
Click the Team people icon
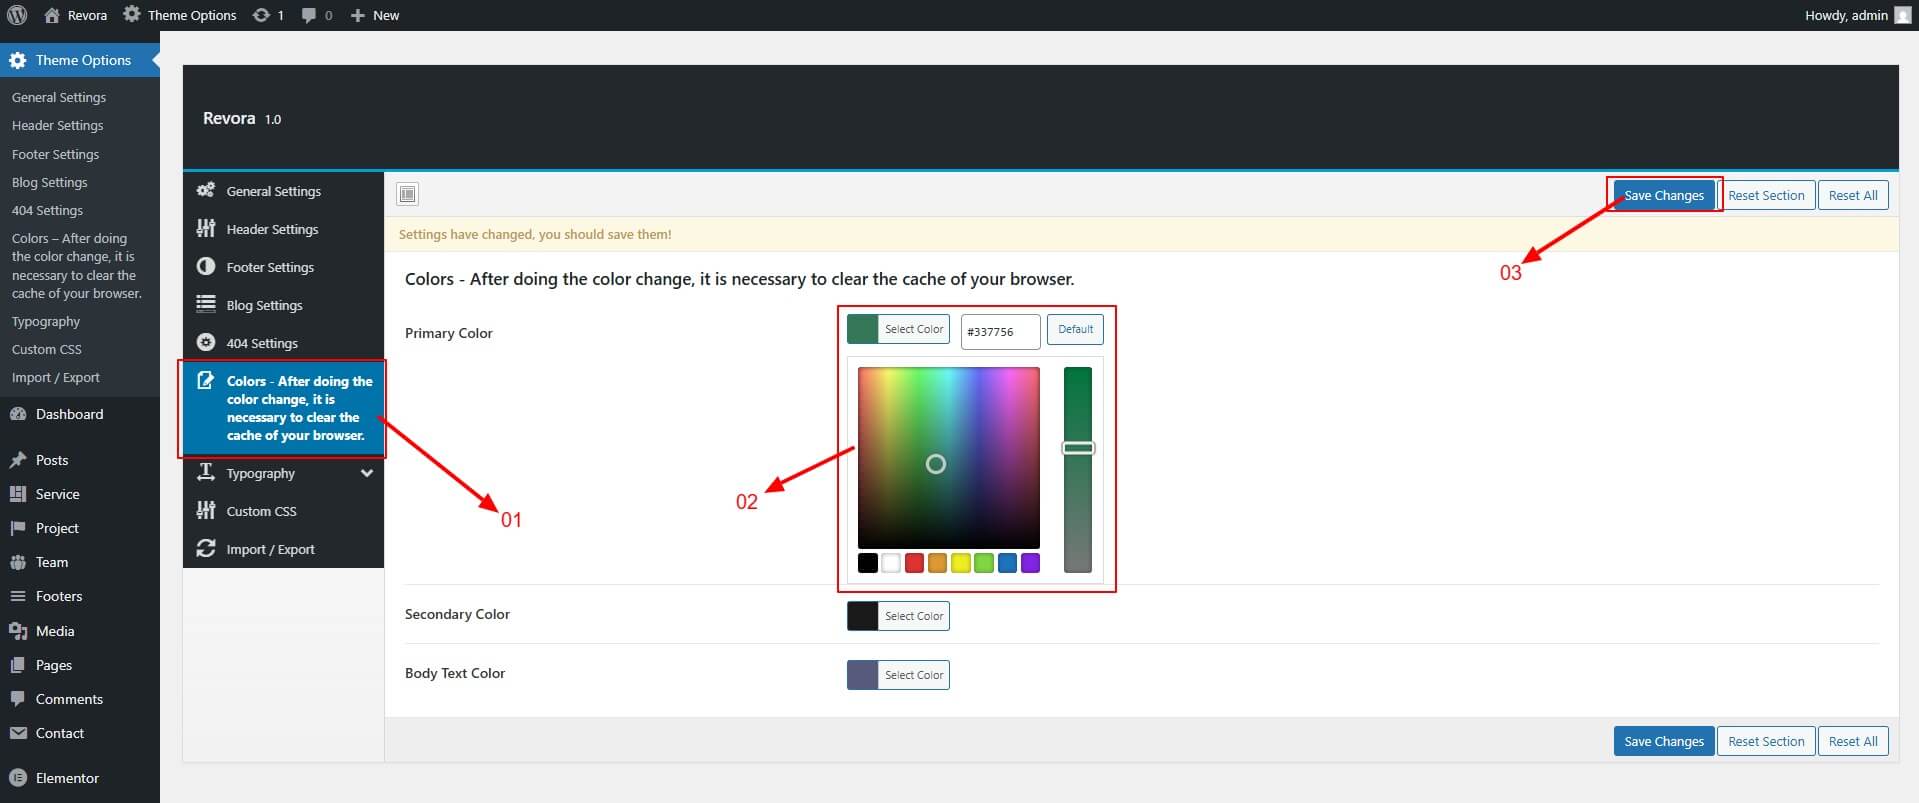tap(18, 562)
